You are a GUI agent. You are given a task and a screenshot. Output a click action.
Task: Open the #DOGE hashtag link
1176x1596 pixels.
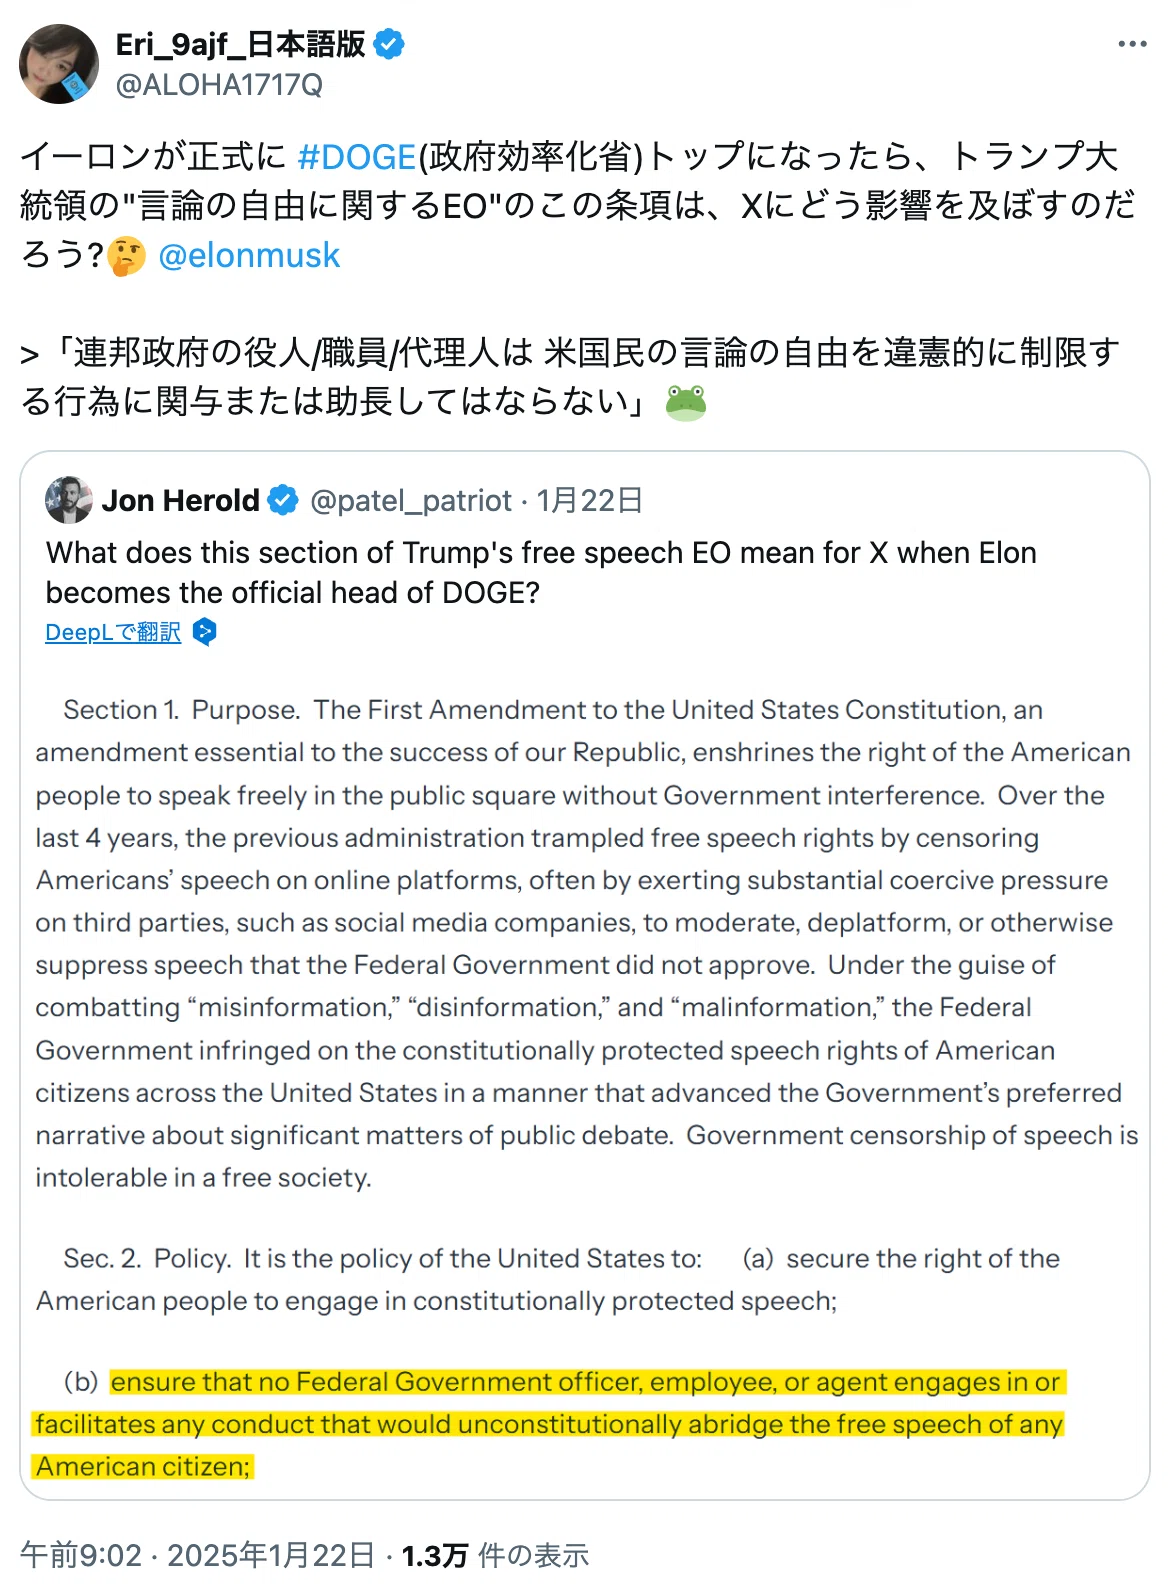click(x=357, y=156)
